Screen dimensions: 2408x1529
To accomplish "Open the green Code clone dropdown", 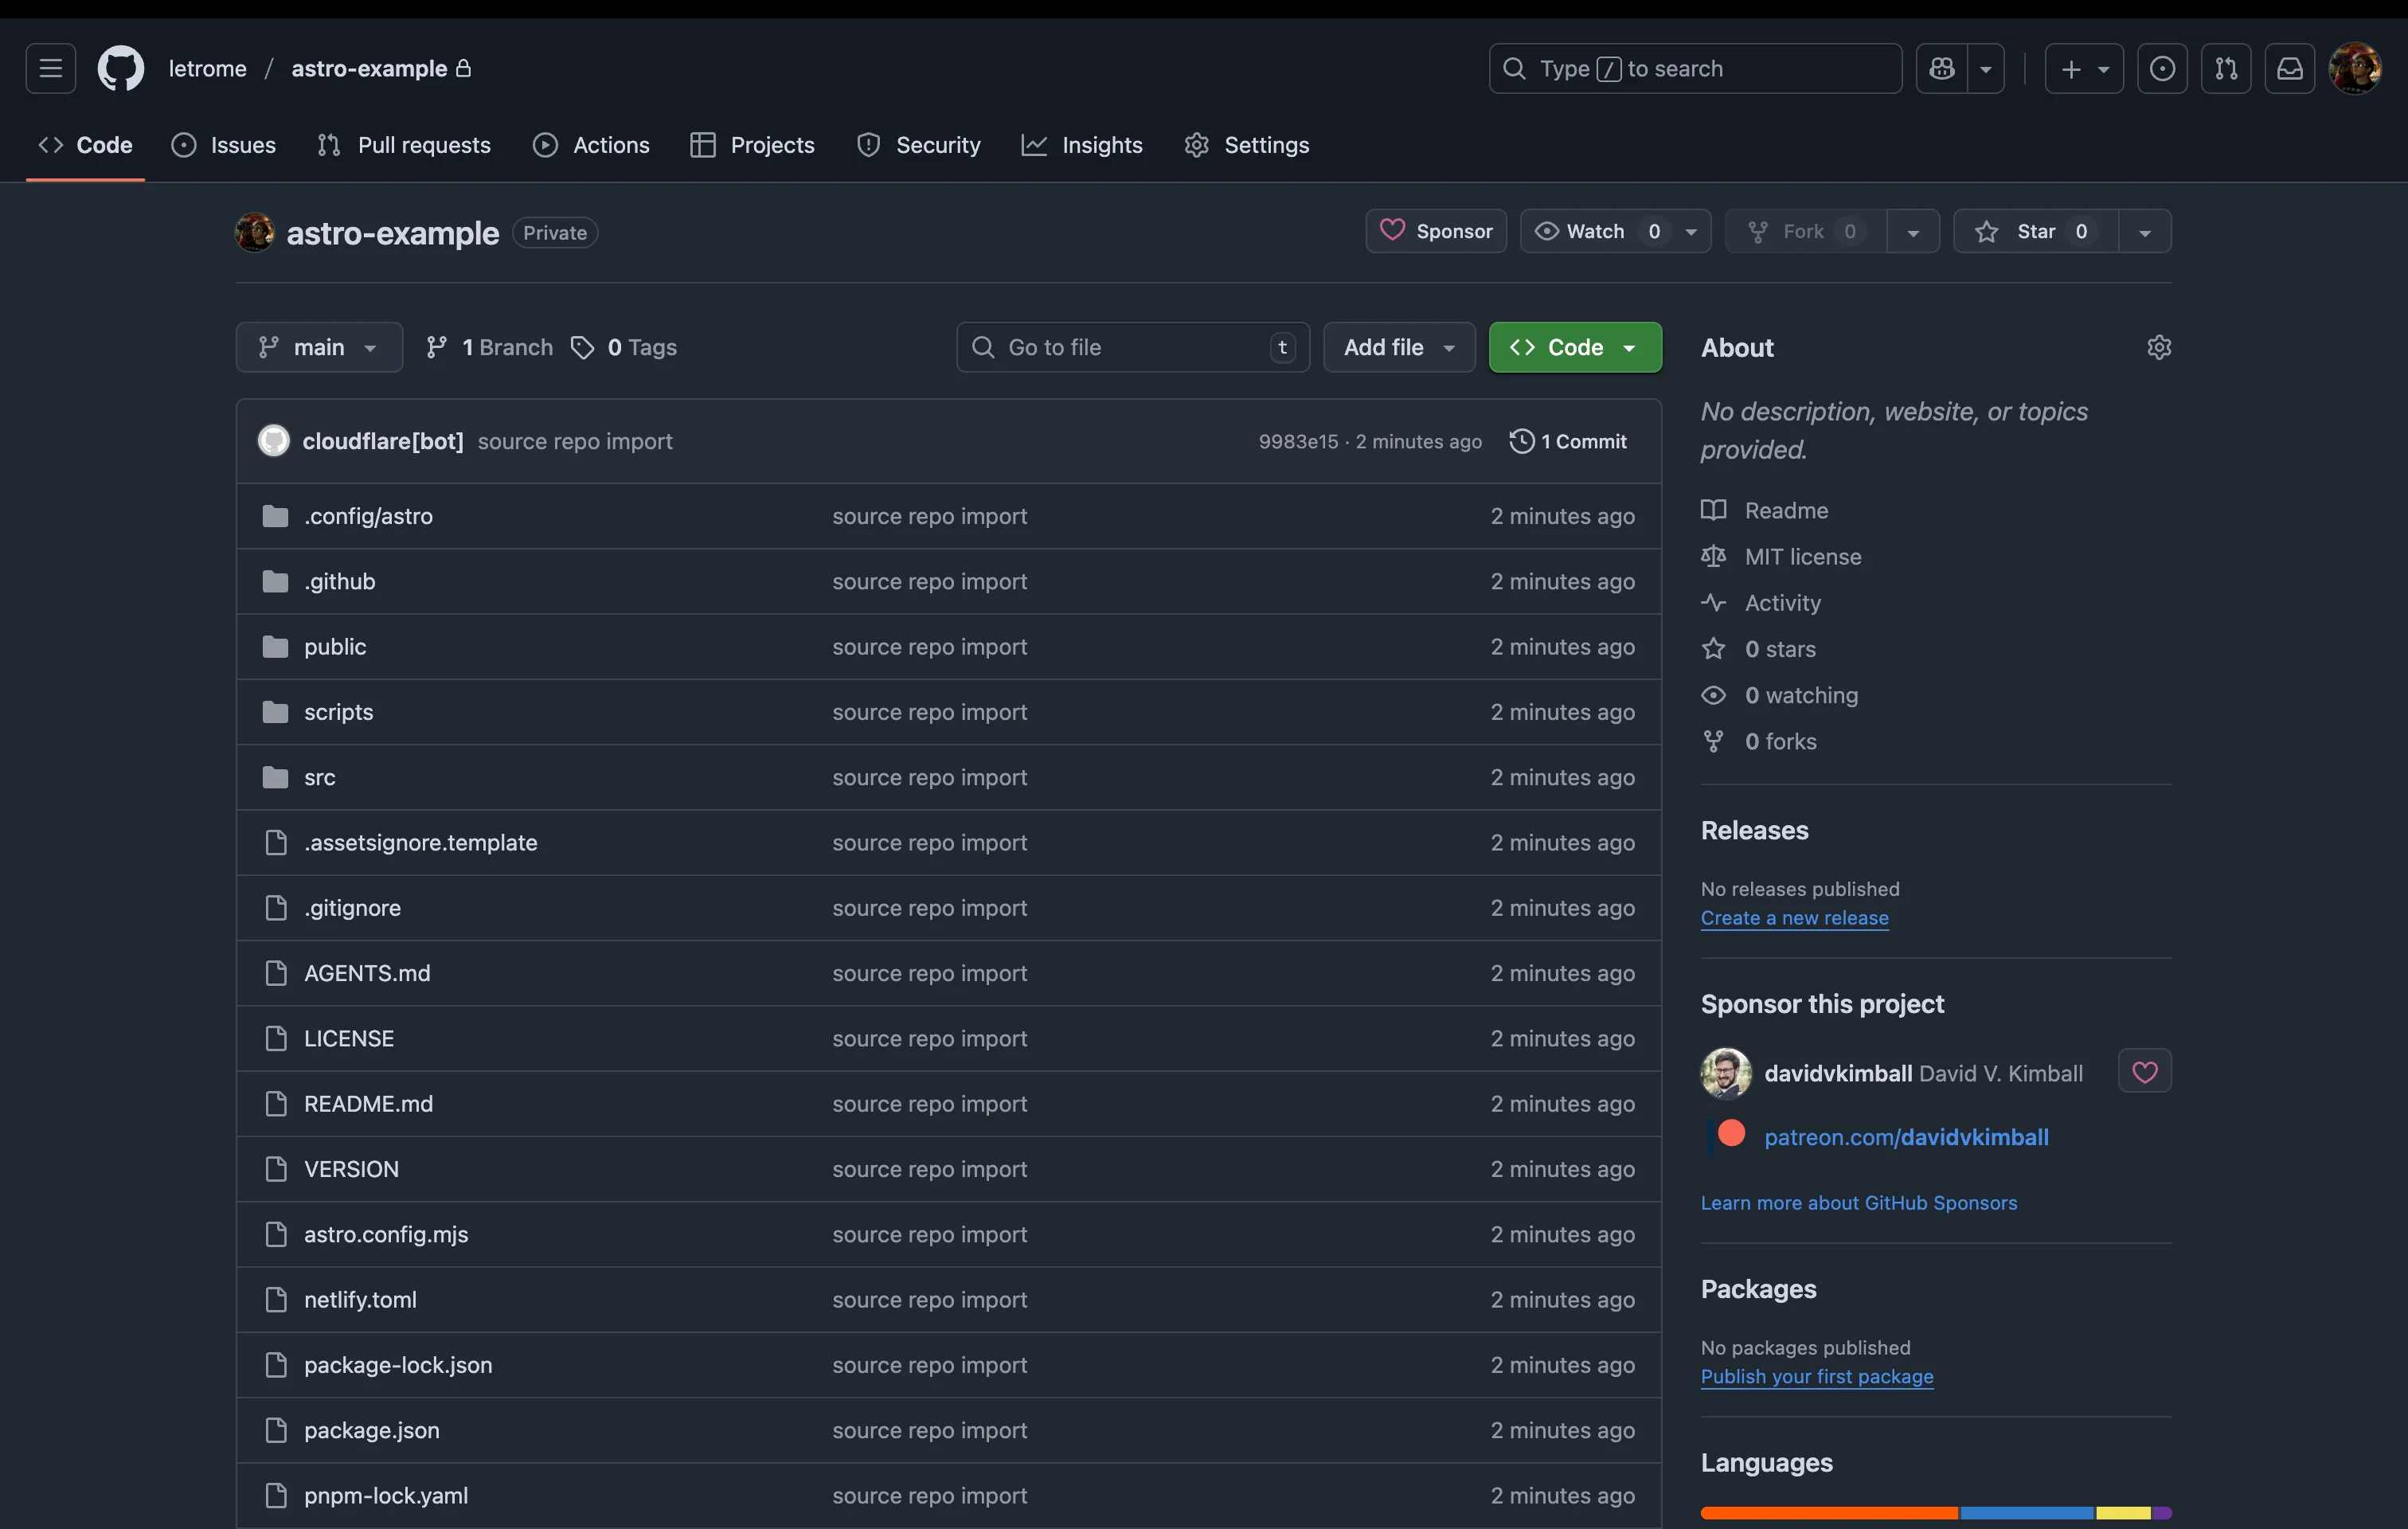I will coord(1575,347).
